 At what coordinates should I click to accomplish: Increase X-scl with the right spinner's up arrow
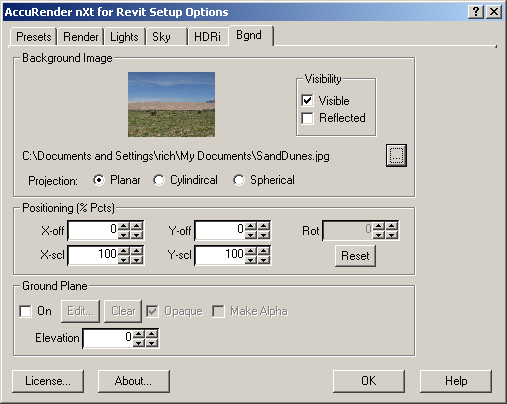[137, 251]
